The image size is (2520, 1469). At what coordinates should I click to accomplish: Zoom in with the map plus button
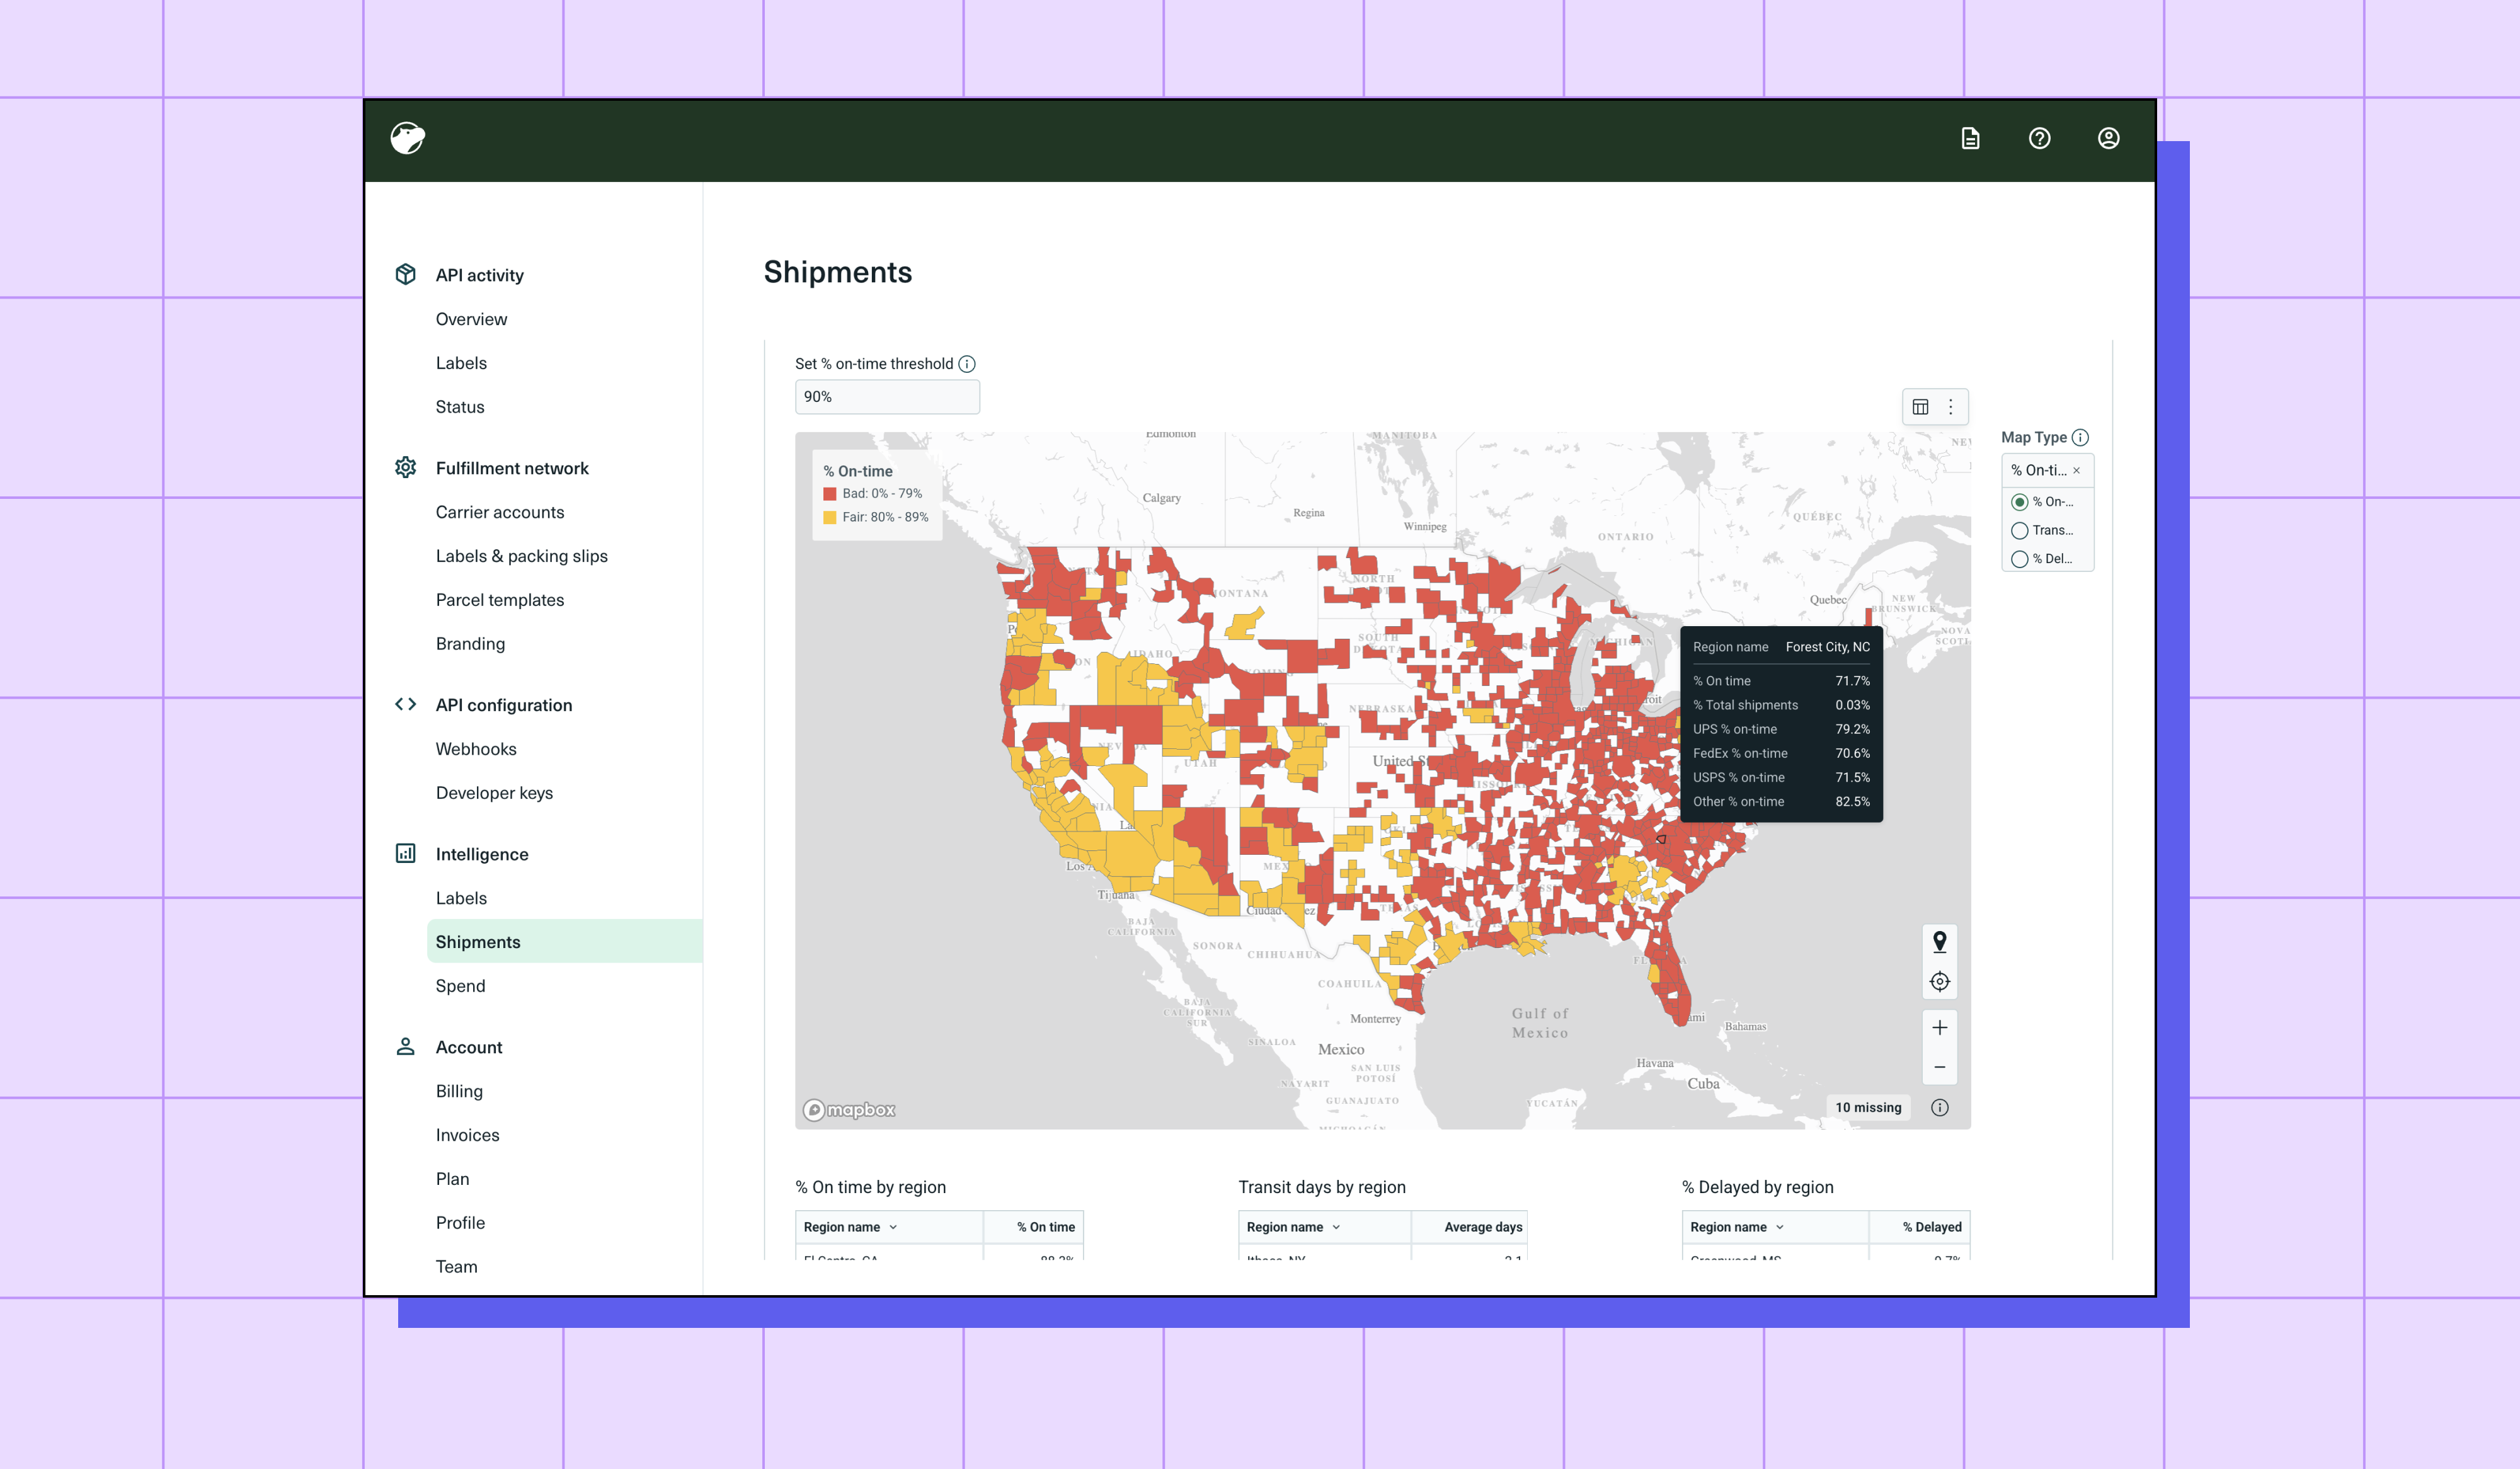[x=1939, y=1028]
